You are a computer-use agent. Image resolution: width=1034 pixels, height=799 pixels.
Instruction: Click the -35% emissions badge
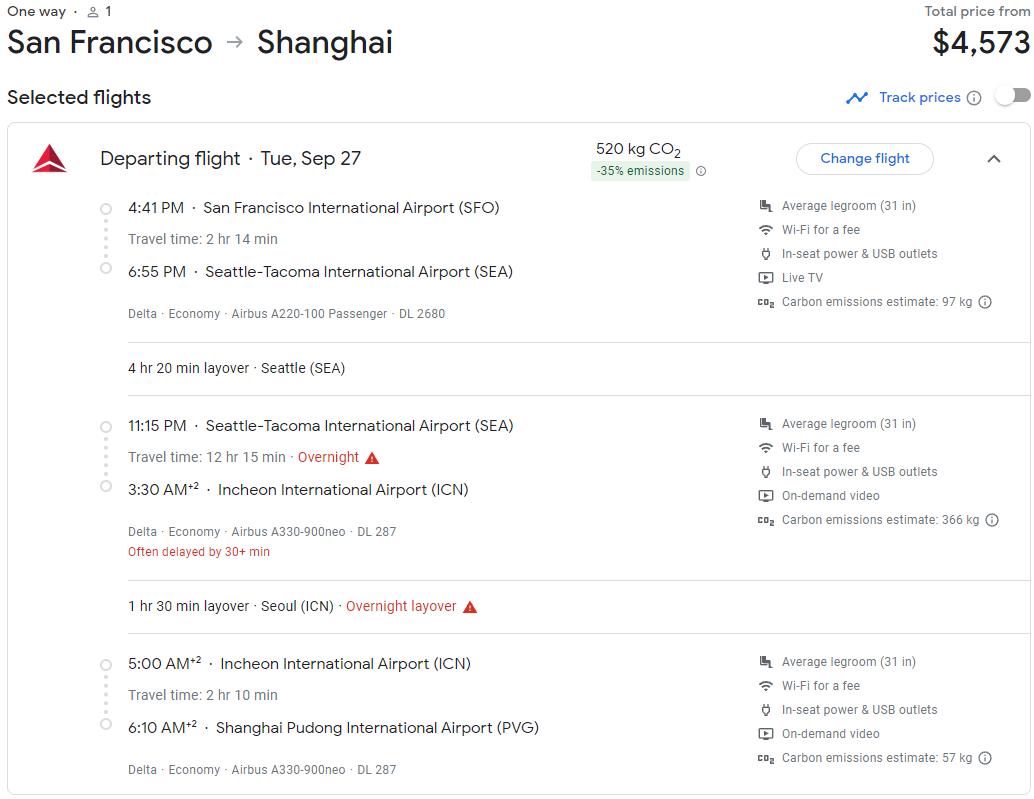640,171
